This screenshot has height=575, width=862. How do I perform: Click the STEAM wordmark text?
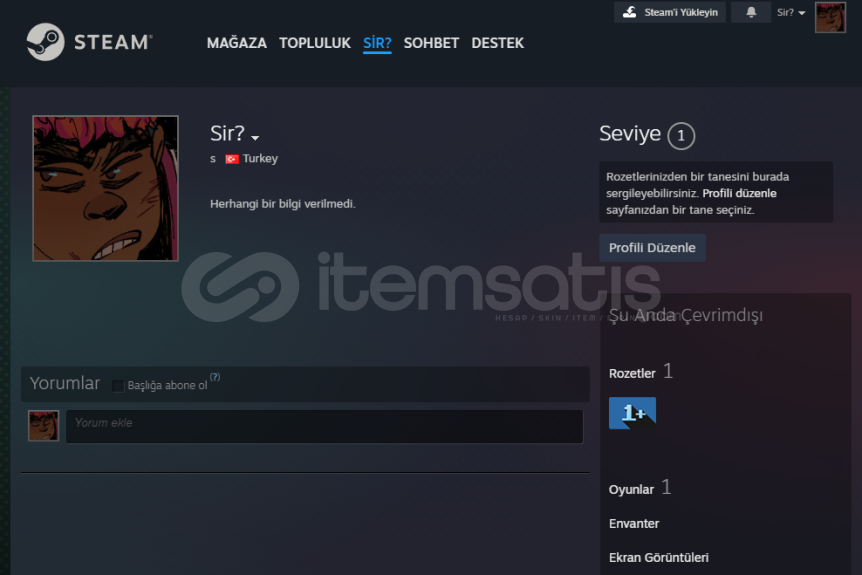(x=113, y=42)
